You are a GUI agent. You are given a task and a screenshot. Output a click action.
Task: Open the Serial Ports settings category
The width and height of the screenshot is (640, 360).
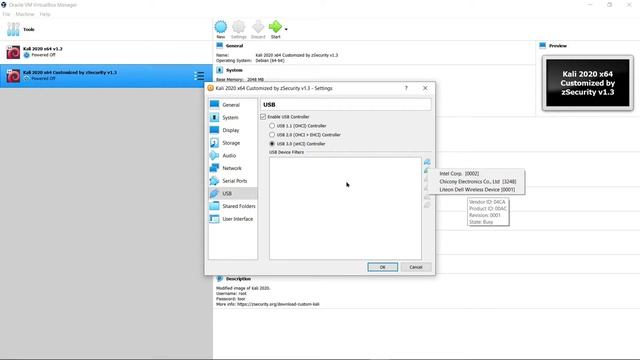(x=233, y=181)
